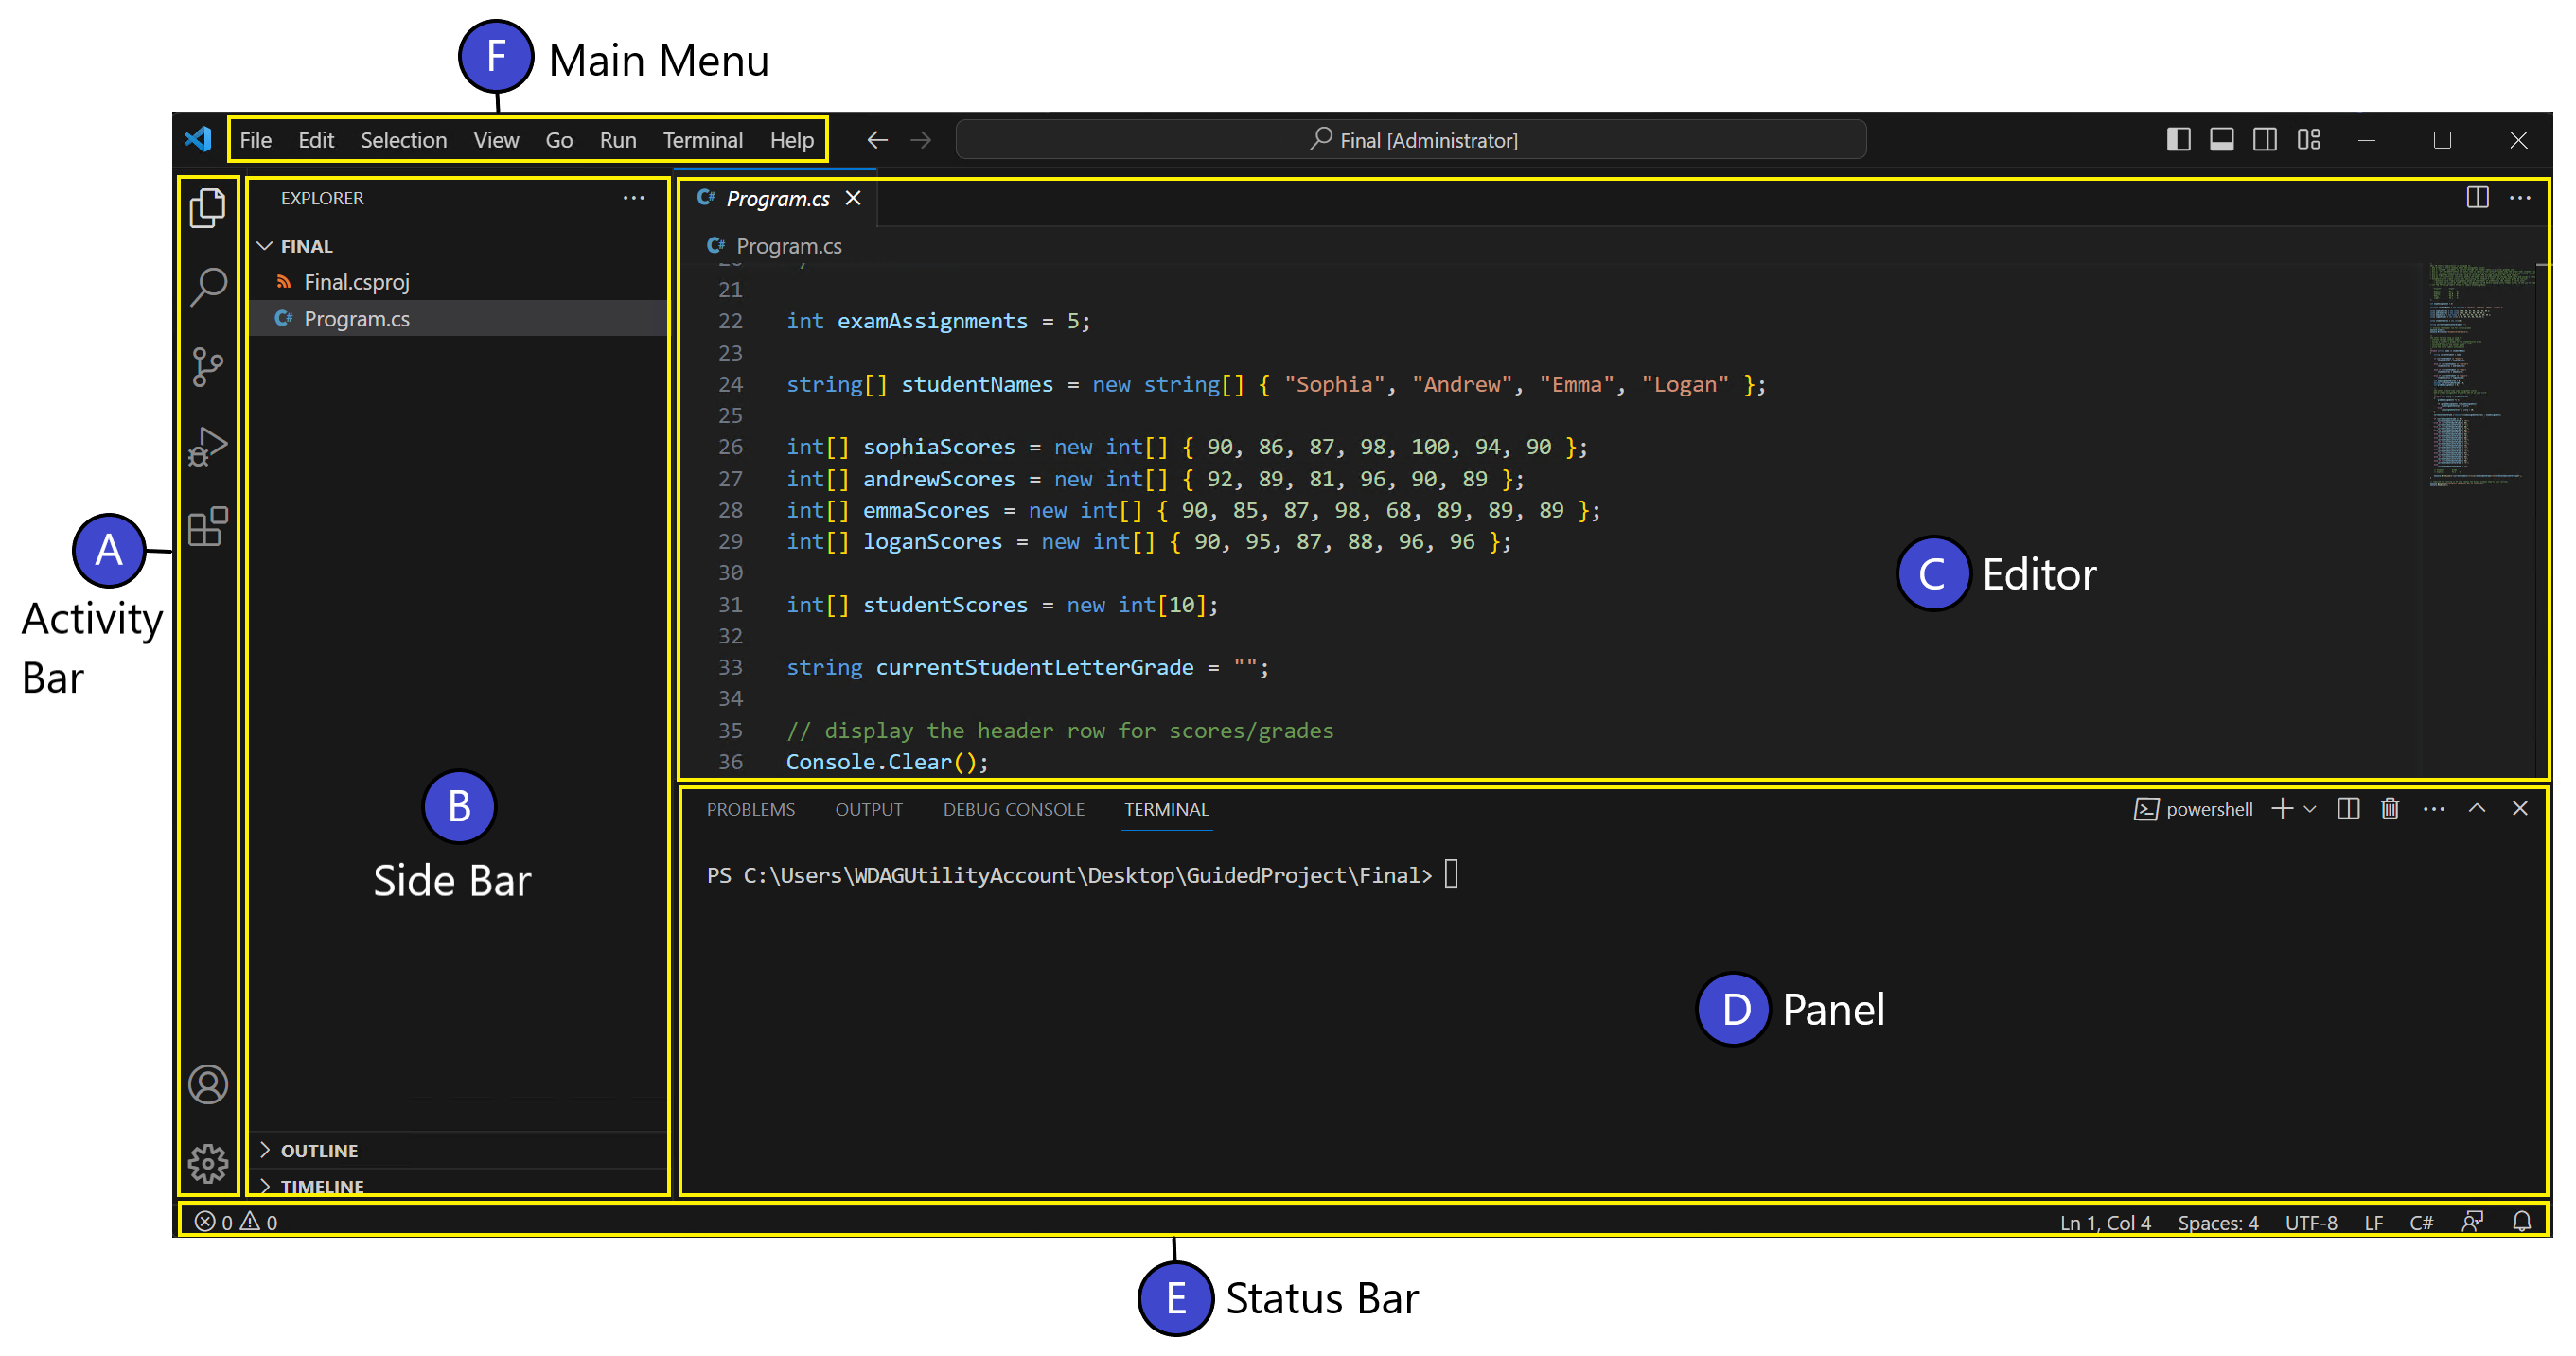Kill the terminal with the trash icon
The image size is (2576, 1356).
2390,809
